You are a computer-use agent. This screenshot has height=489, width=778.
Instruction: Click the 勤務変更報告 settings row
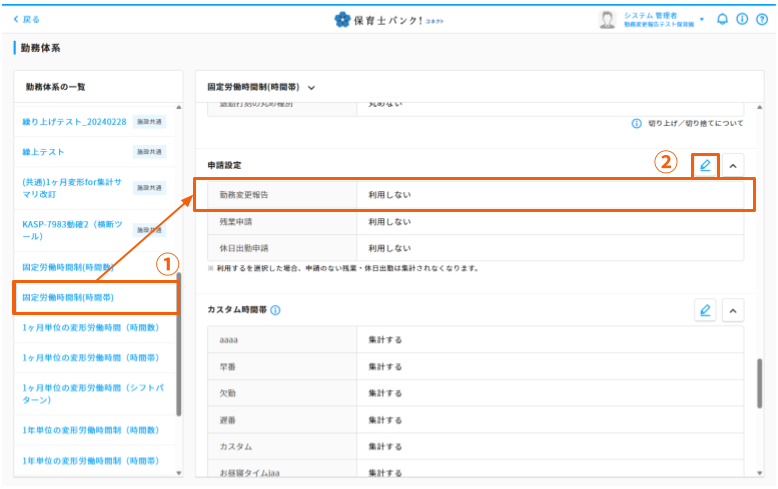coord(474,194)
